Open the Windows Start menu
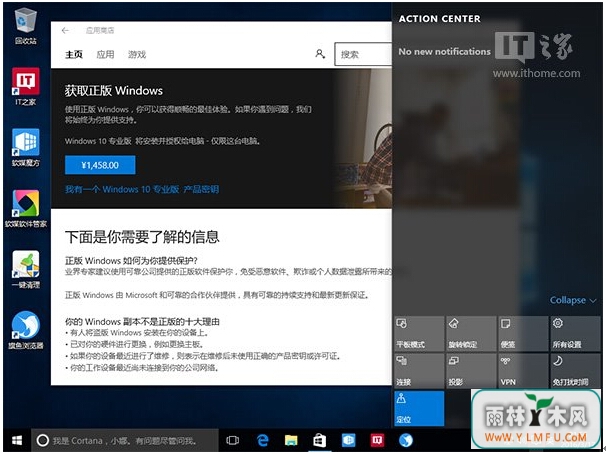The width and height of the screenshot is (606, 454). (x=17, y=440)
